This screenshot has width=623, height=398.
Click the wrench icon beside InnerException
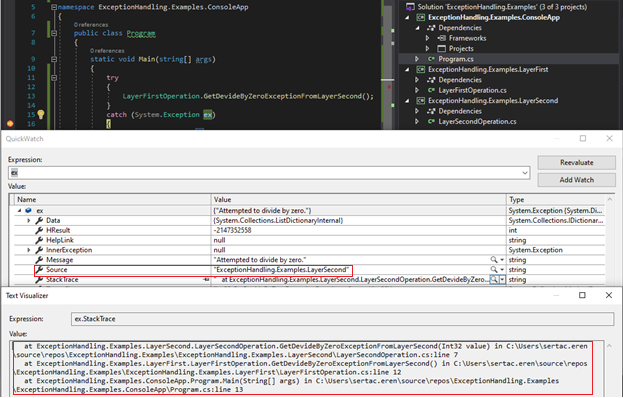[x=39, y=250]
